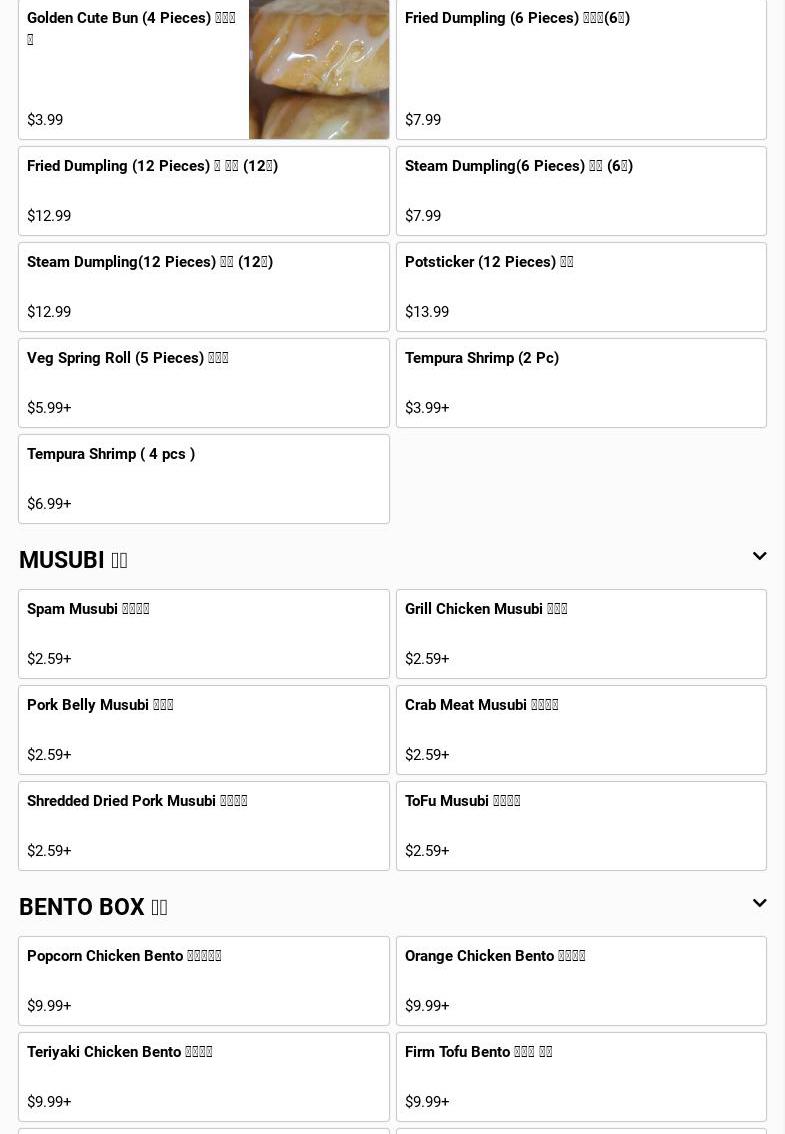Collapse the BENTO BOX section chevron
The width and height of the screenshot is (785, 1134).
pyautogui.click(x=759, y=903)
